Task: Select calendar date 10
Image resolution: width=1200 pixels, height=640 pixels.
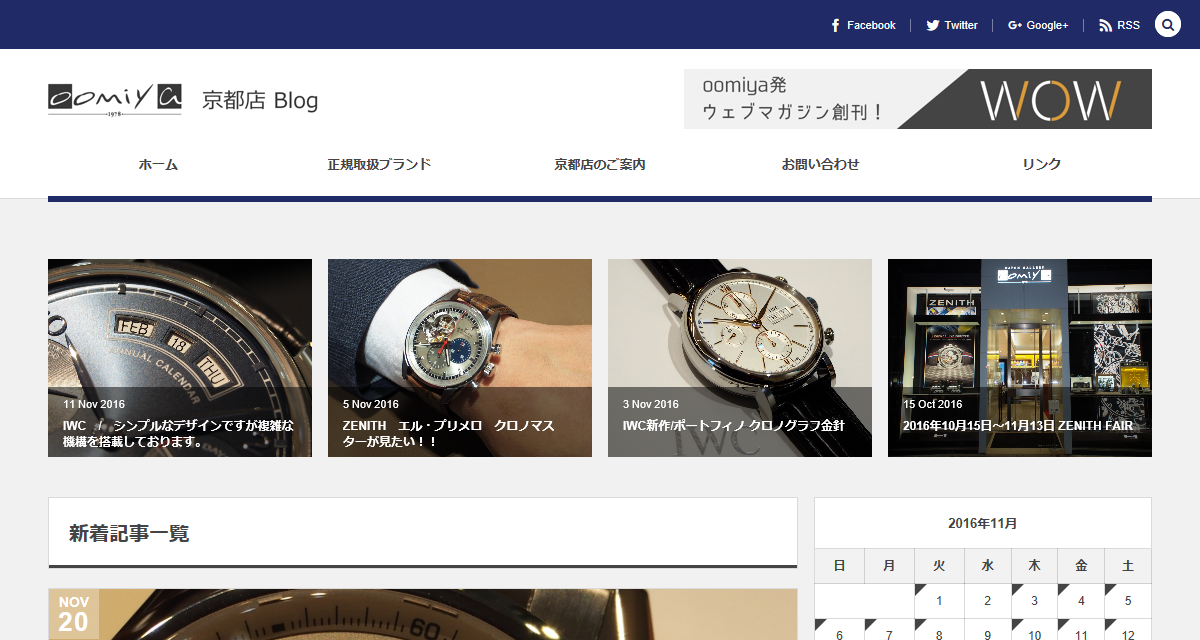Action: (1034, 632)
